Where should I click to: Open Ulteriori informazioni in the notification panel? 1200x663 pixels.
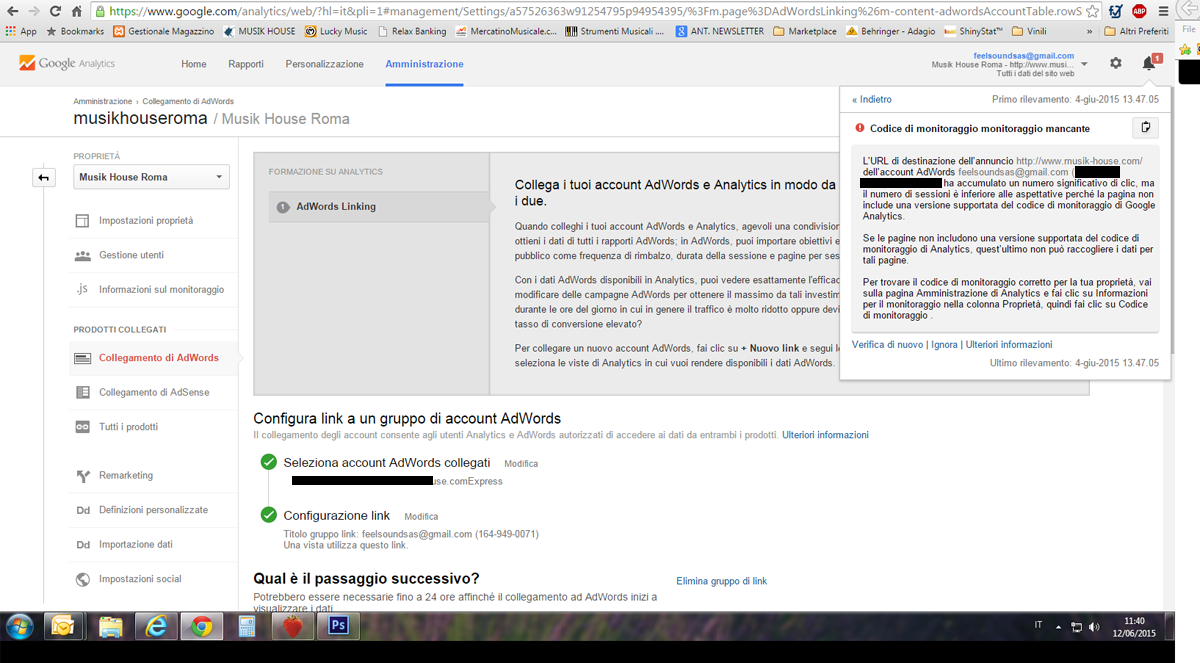1009,345
